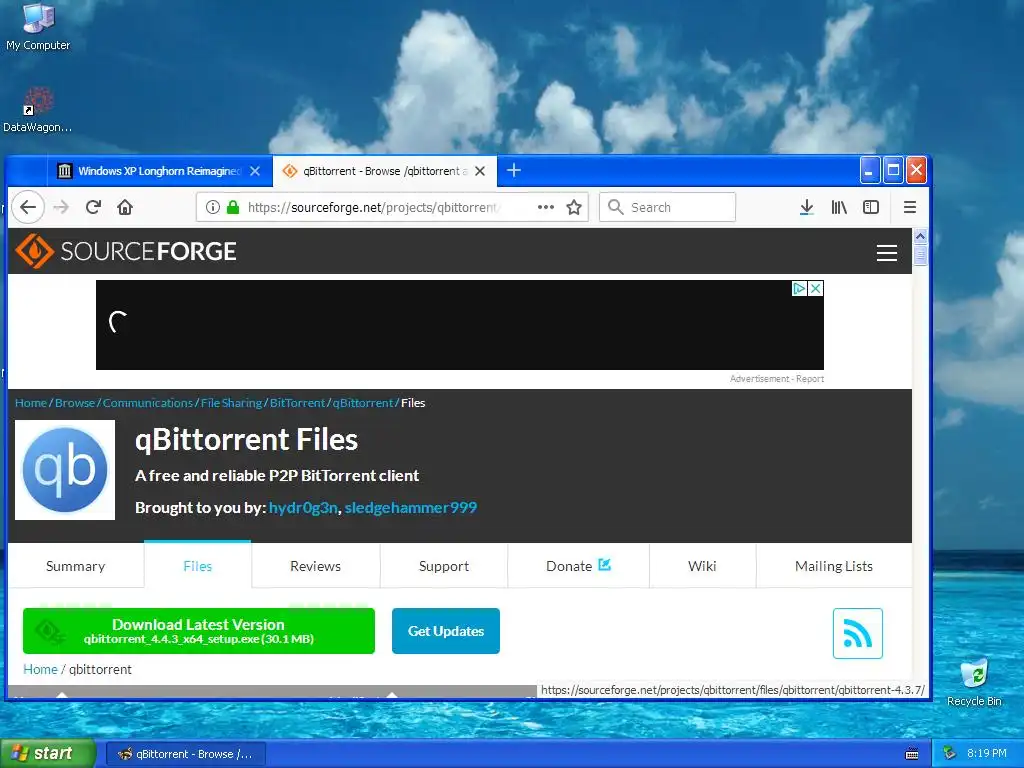Click the system tray network icon

950,754
